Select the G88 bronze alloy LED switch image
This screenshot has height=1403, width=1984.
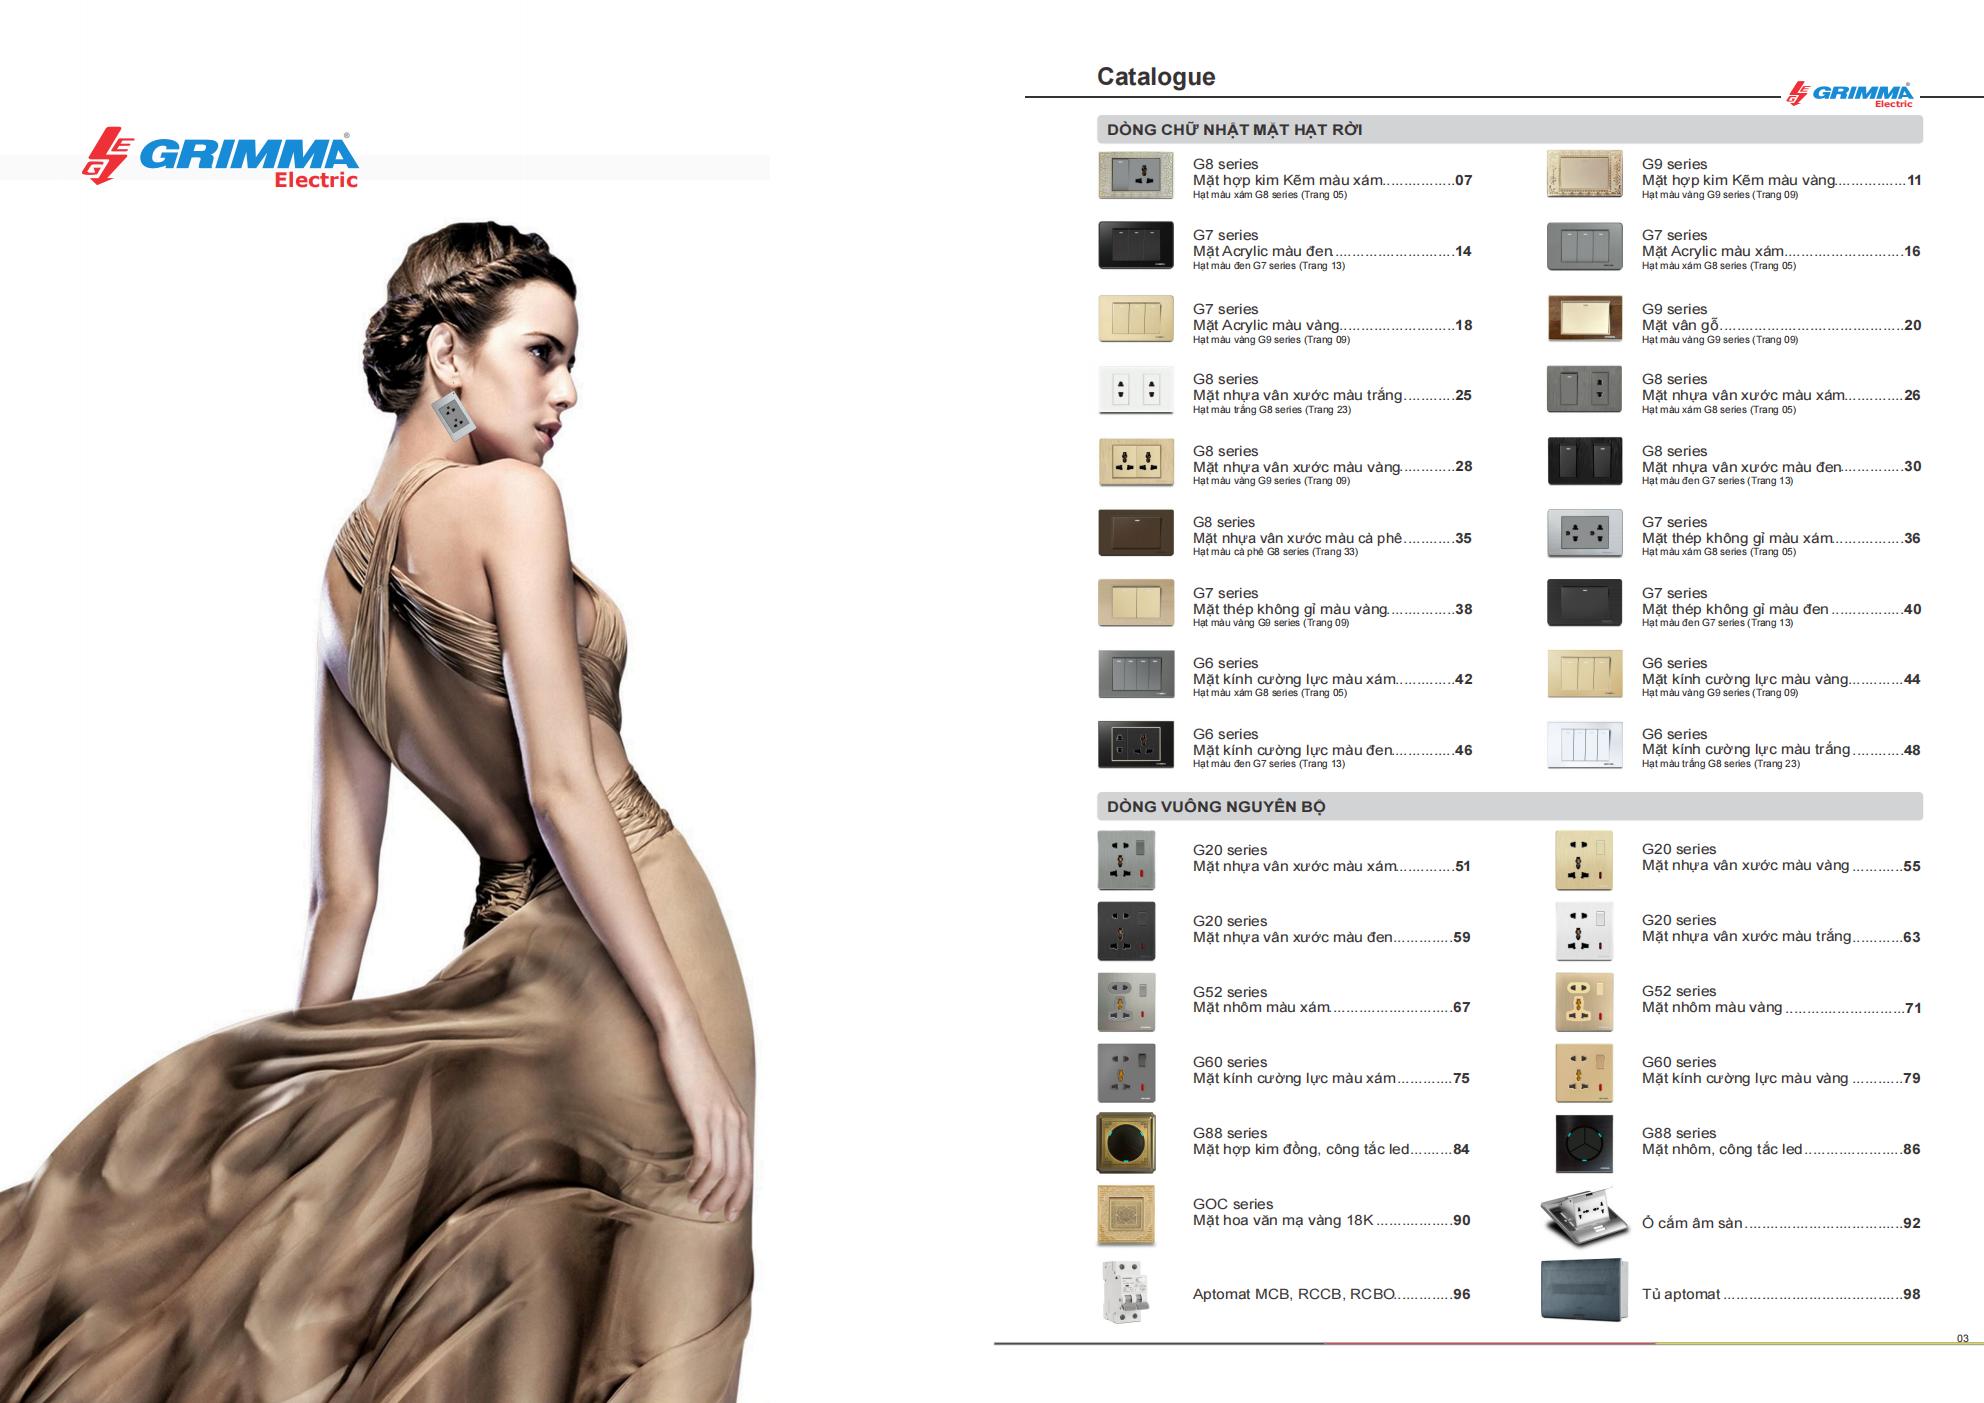1126,1142
